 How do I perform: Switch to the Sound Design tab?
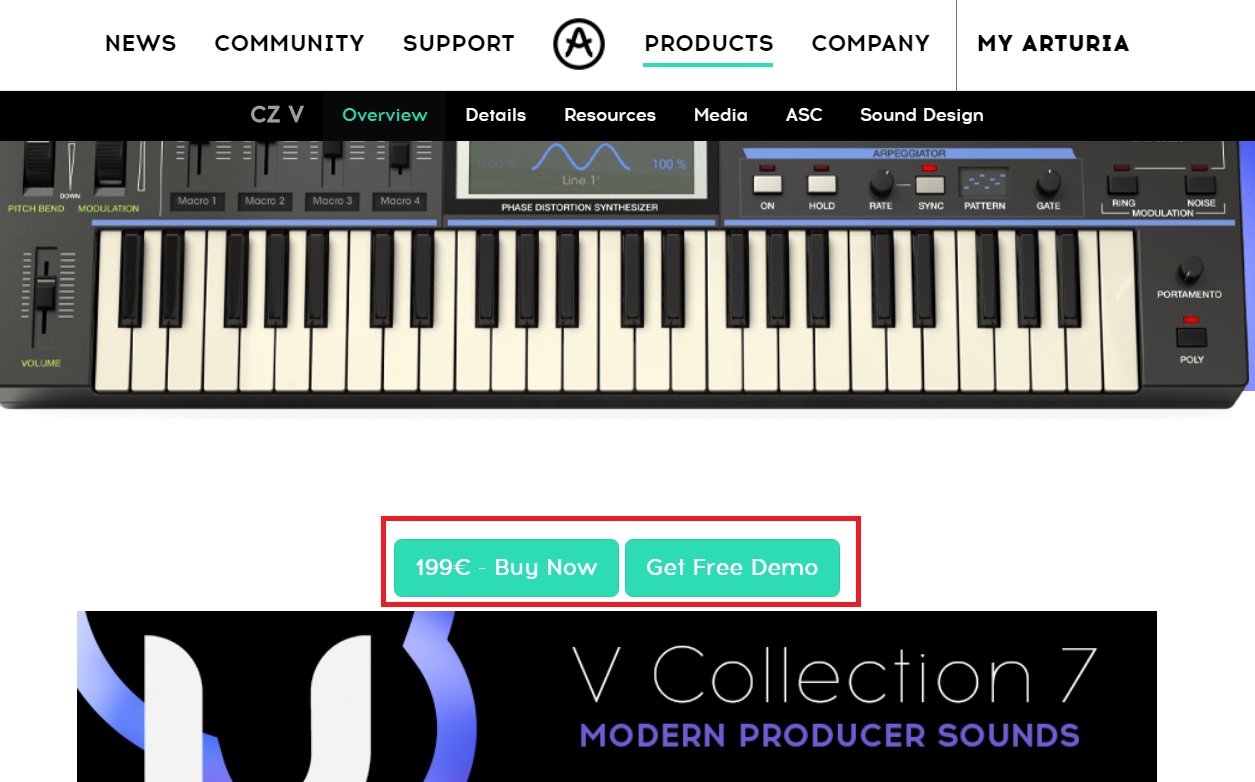pos(921,115)
